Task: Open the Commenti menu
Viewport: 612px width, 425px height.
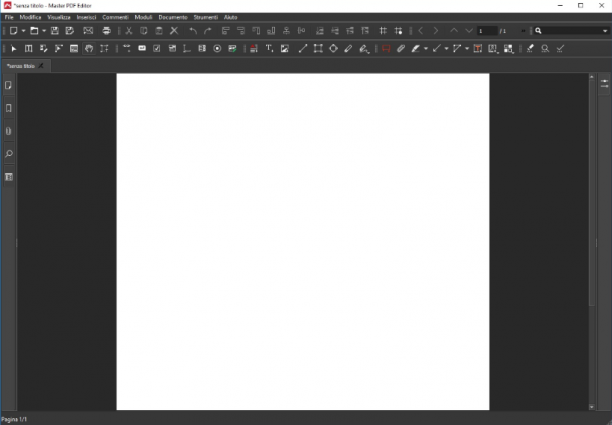Action: [116, 17]
